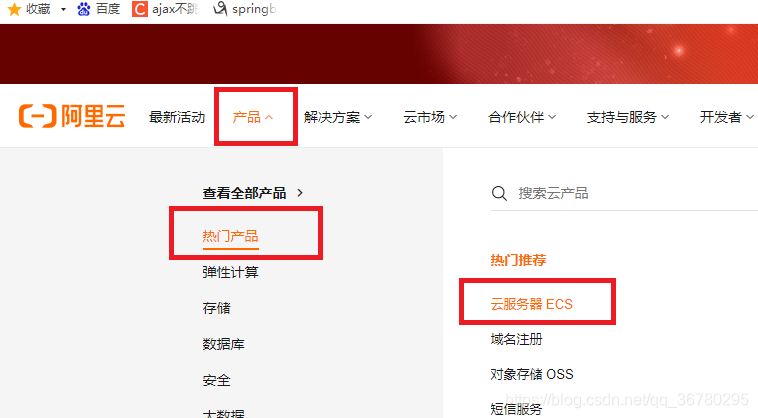Click the search magnifier icon
758x418 pixels.
(x=499, y=193)
